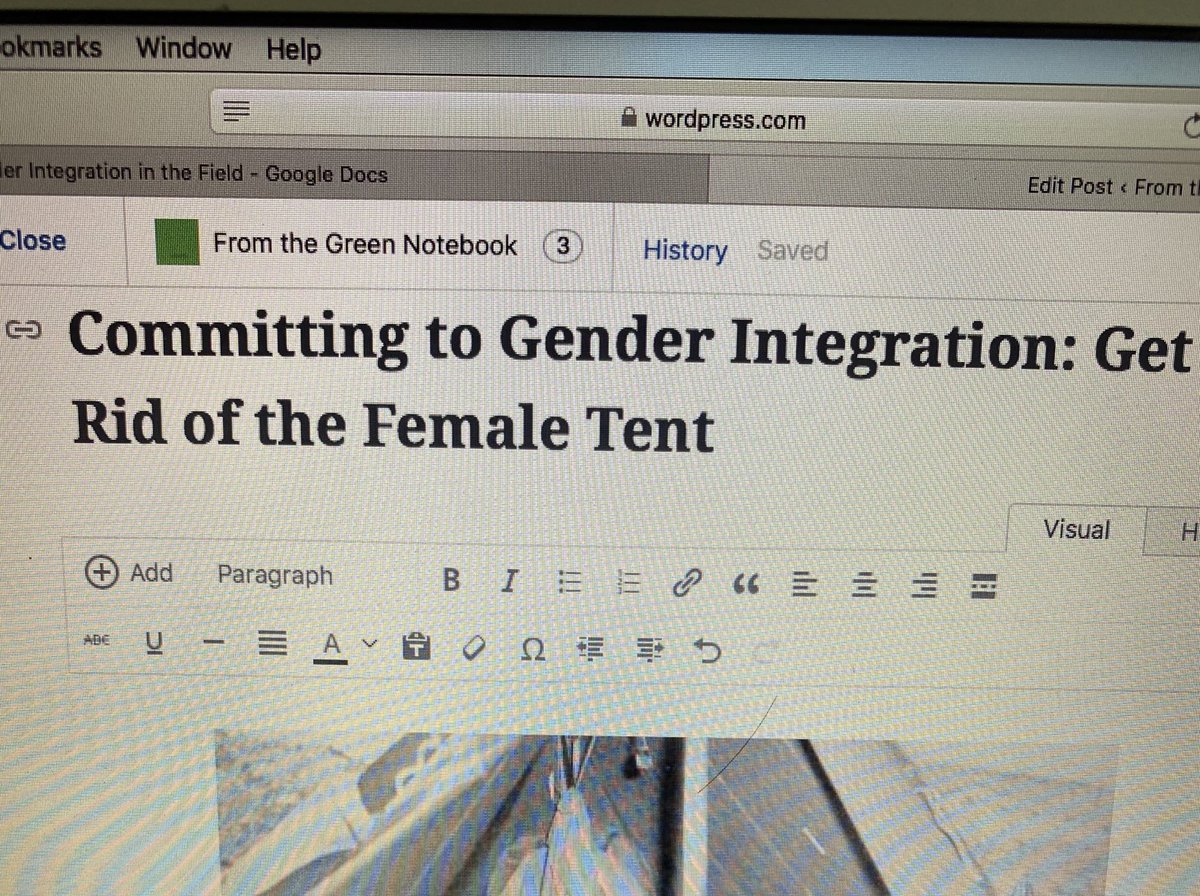The height and width of the screenshot is (896, 1200).
Task: Apply blockquote formatting
Action: click(x=746, y=584)
